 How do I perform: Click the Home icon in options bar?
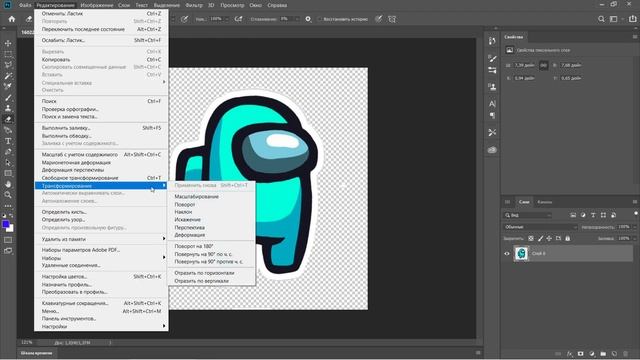11,19
